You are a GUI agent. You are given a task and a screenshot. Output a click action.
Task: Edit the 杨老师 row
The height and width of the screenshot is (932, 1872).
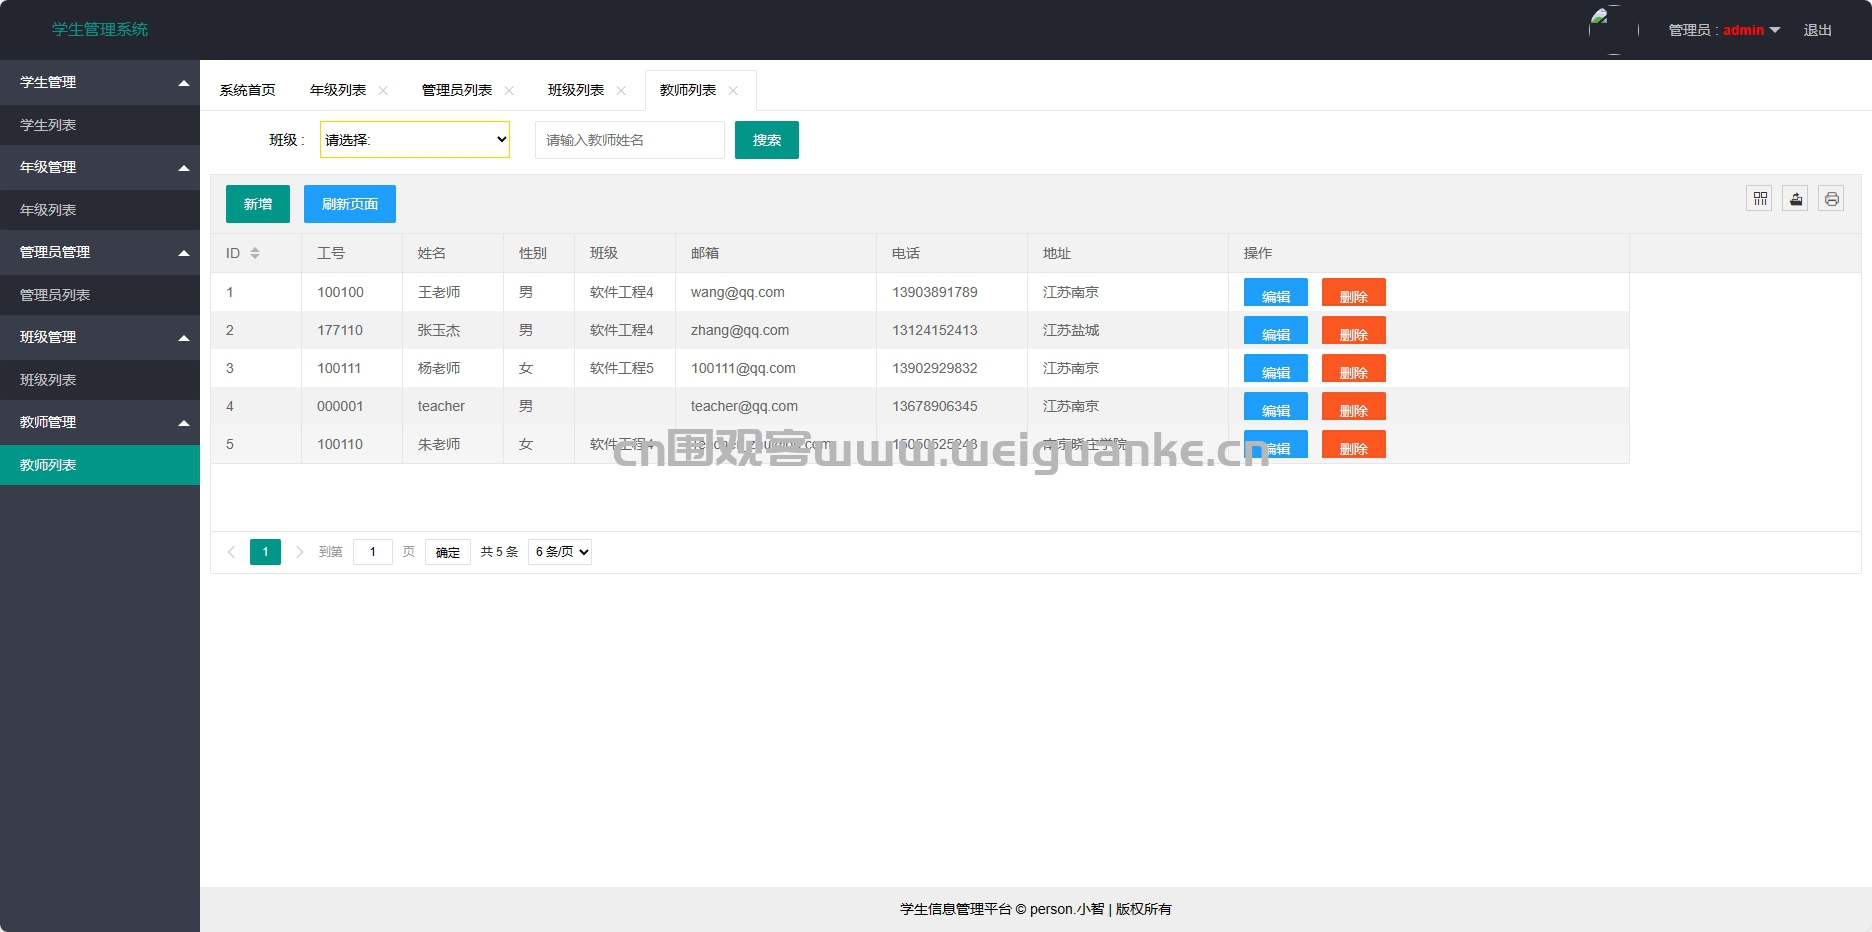pyautogui.click(x=1276, y=368)
